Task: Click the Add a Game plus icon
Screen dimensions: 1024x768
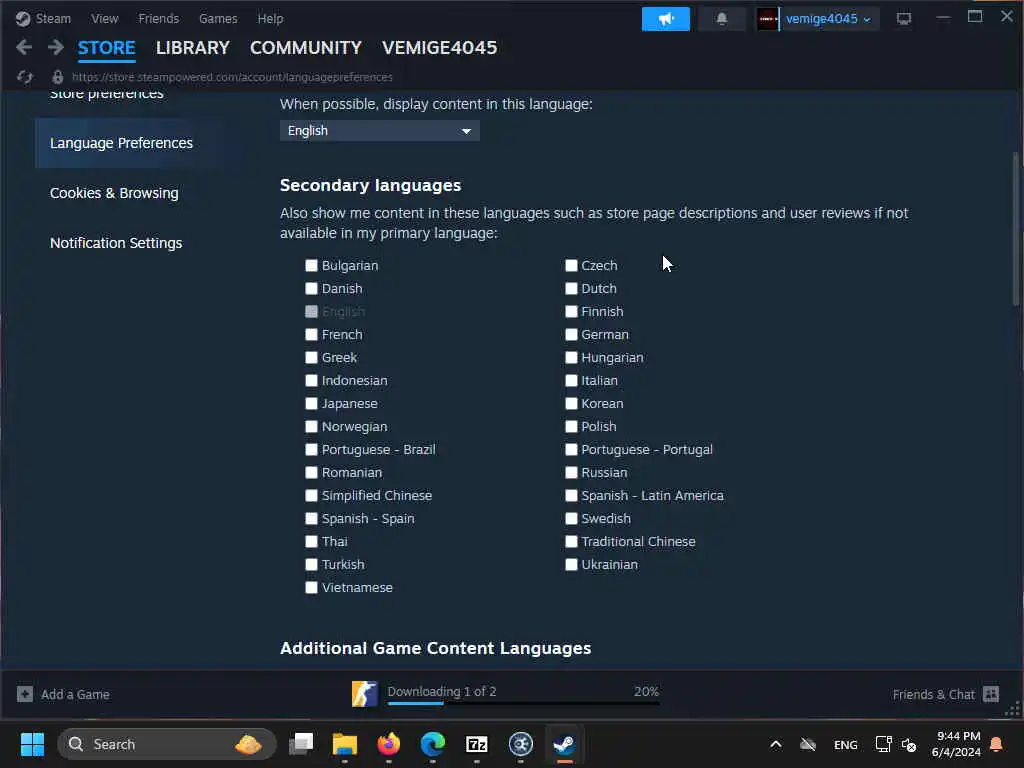Action: 25,694
